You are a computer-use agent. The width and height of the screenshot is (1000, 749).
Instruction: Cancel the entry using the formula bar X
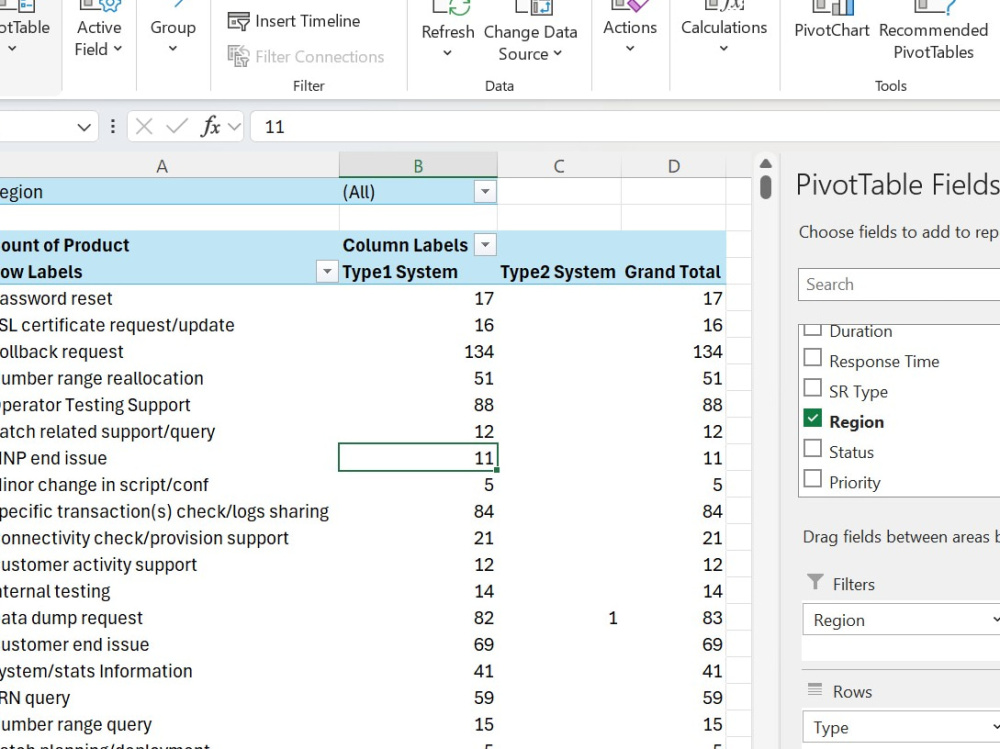(145, 126)
